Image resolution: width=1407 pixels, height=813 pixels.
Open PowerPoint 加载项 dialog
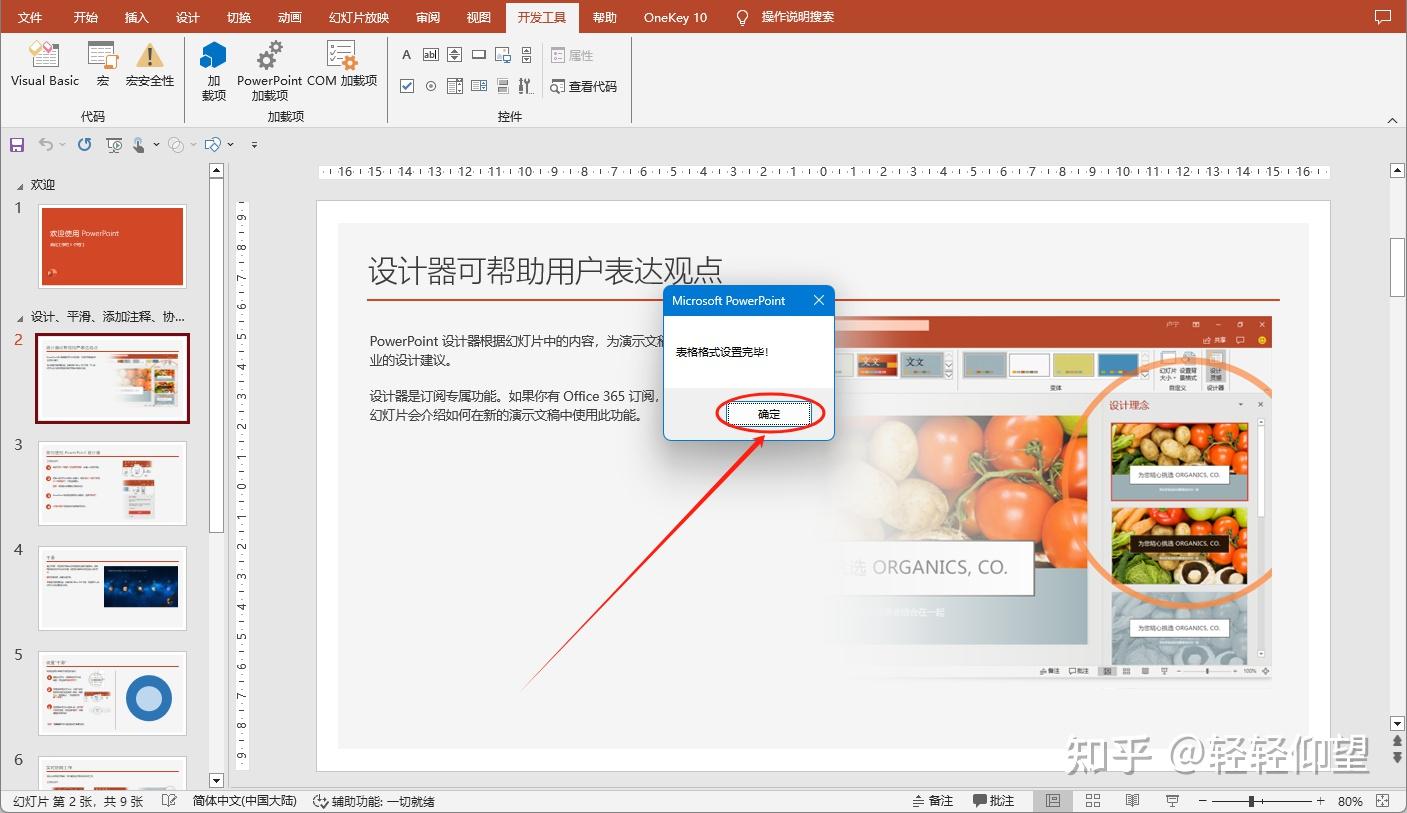tap(269, 70)
